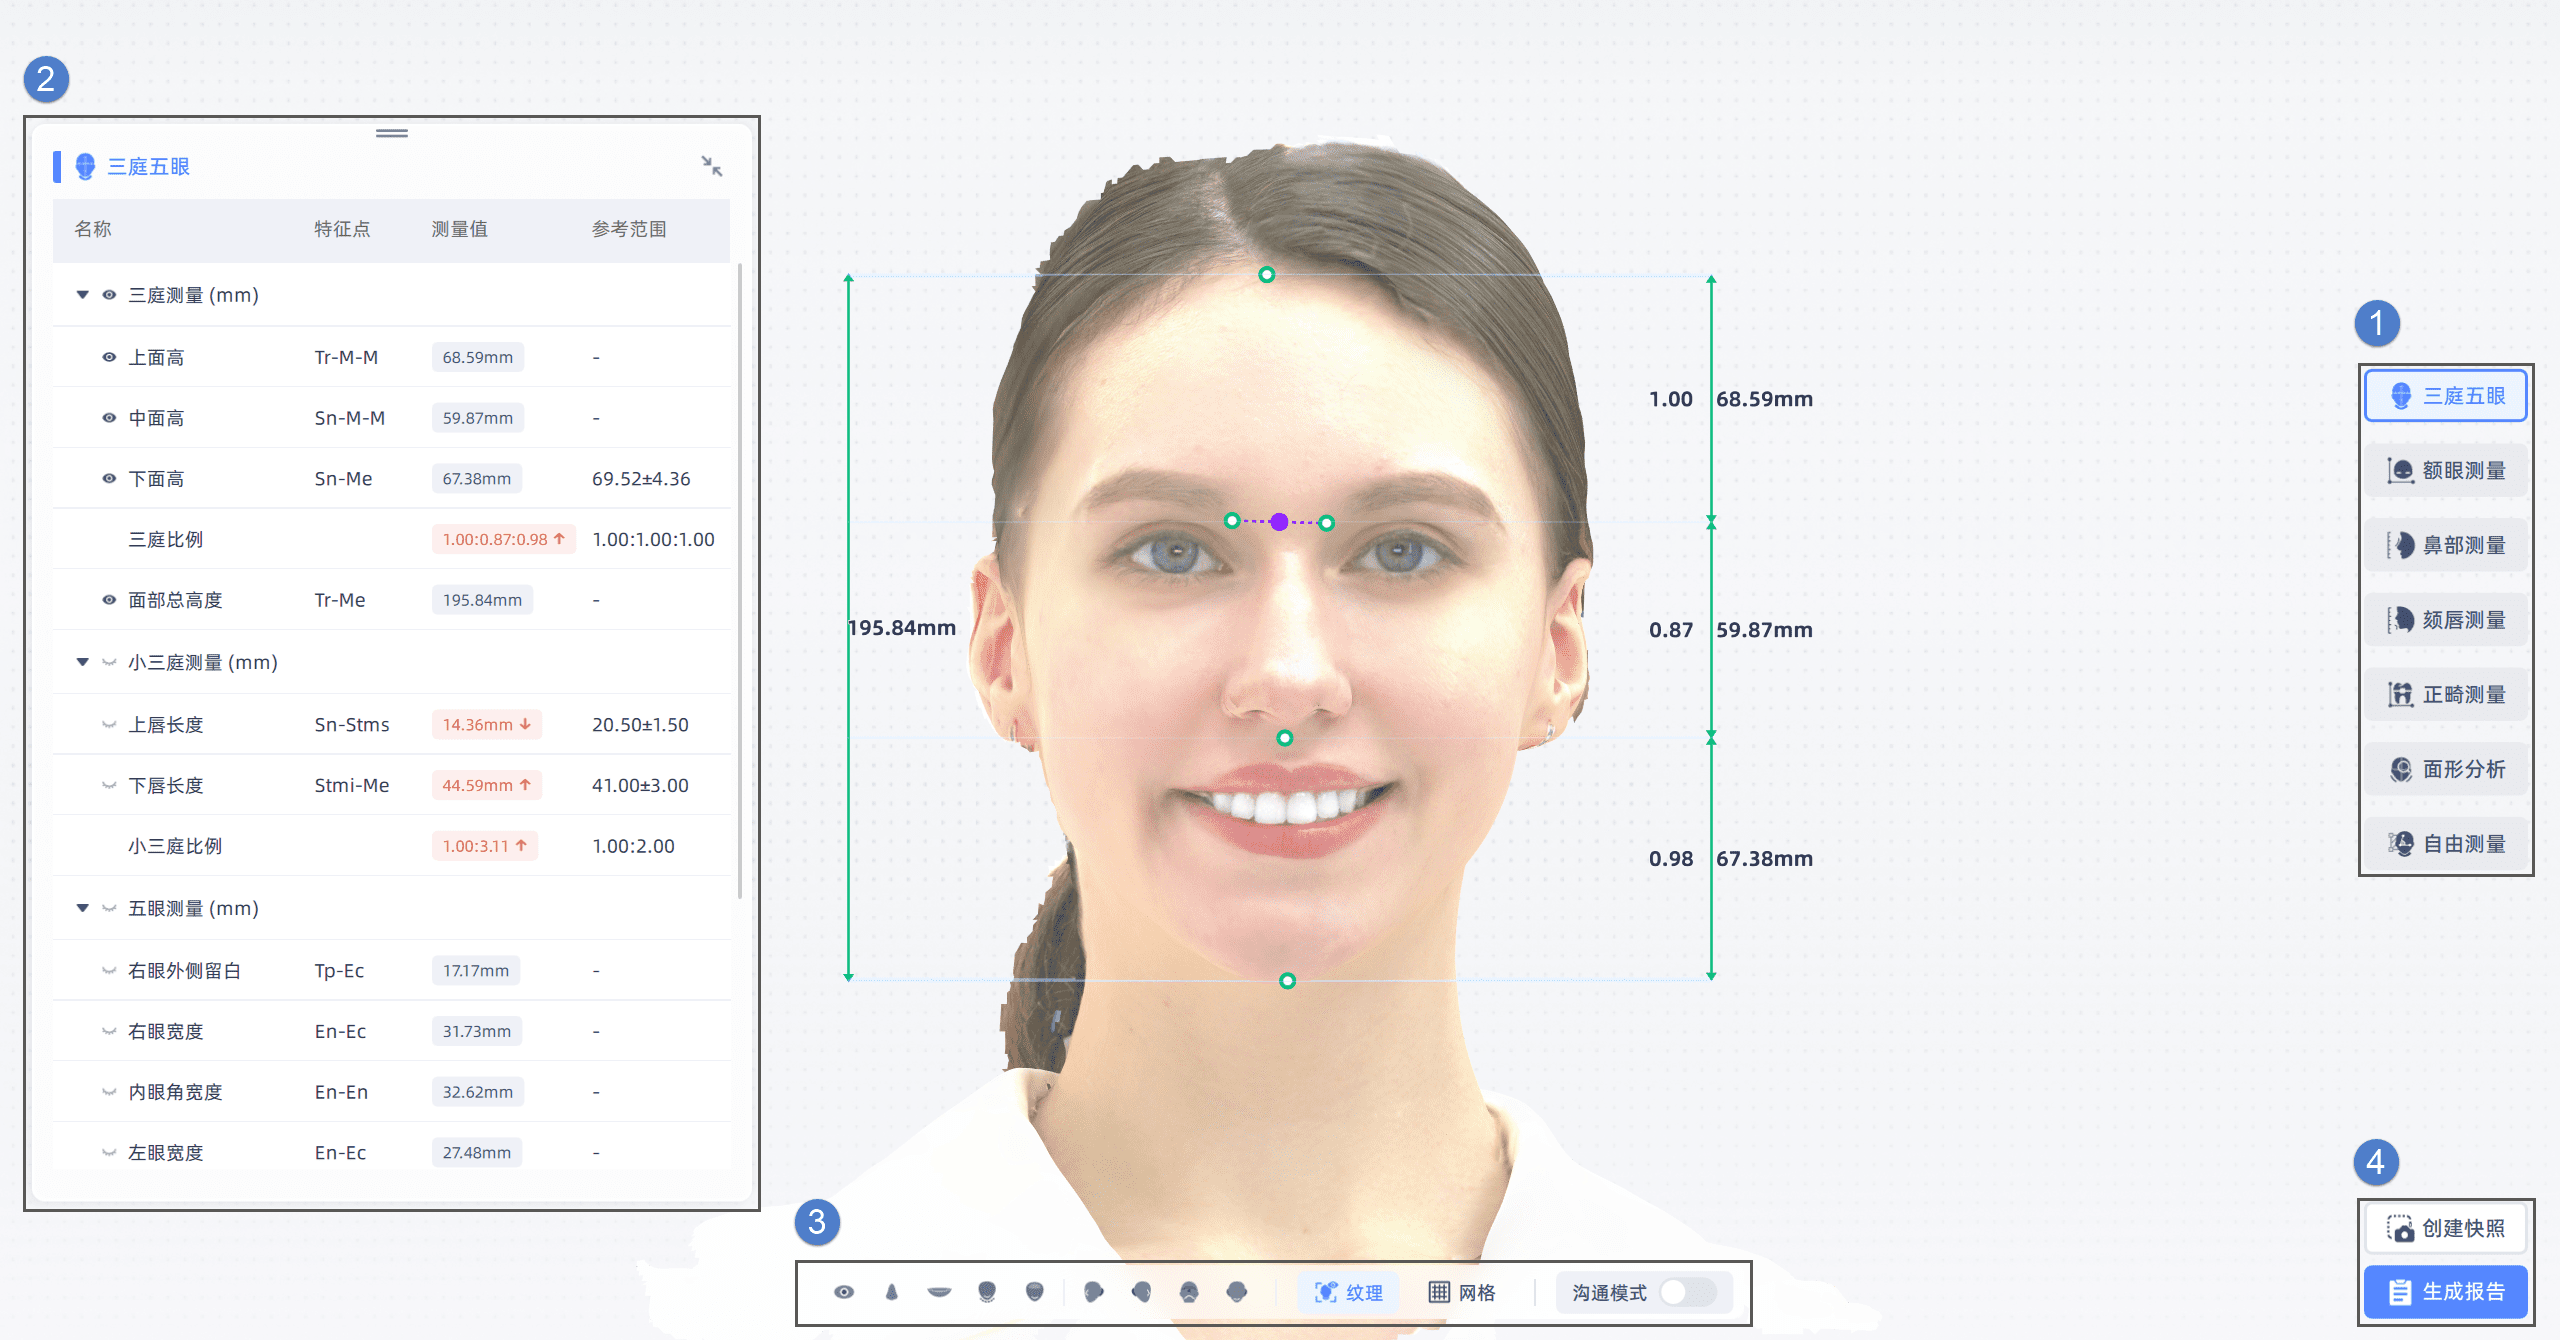
Task: Click the subnasale landmark under nose
Action: click(x=1285, y=737)
